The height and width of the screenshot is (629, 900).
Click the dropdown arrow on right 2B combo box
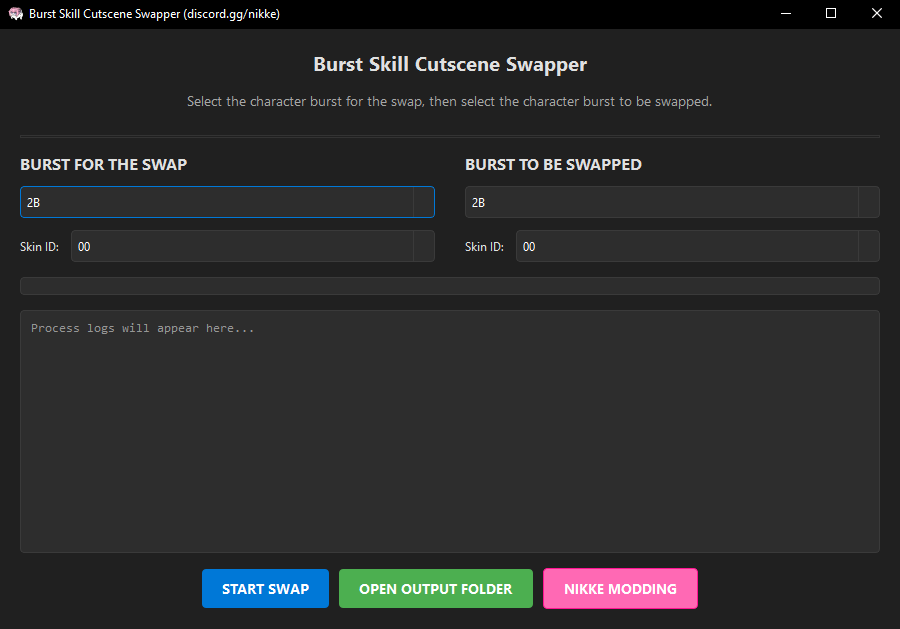868,202
